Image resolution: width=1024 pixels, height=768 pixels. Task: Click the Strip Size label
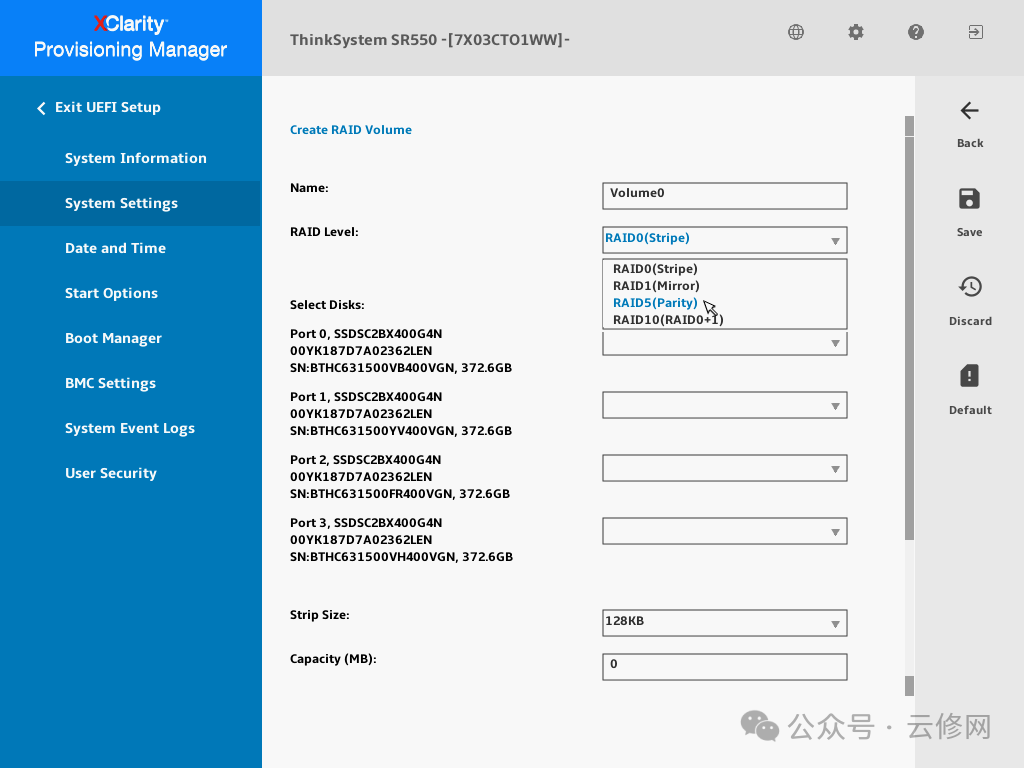[x=319, y=615]
